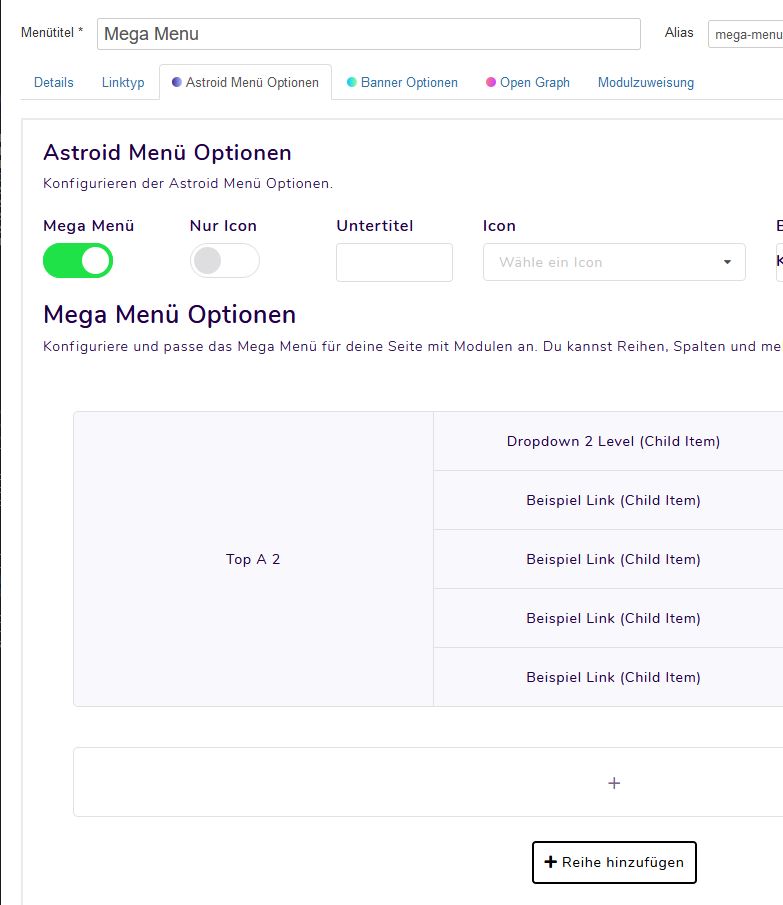Click the caret arrow of the icon picker
Image resolution: width=783 pixels, height=905 pixels.
tap(727, 262)
